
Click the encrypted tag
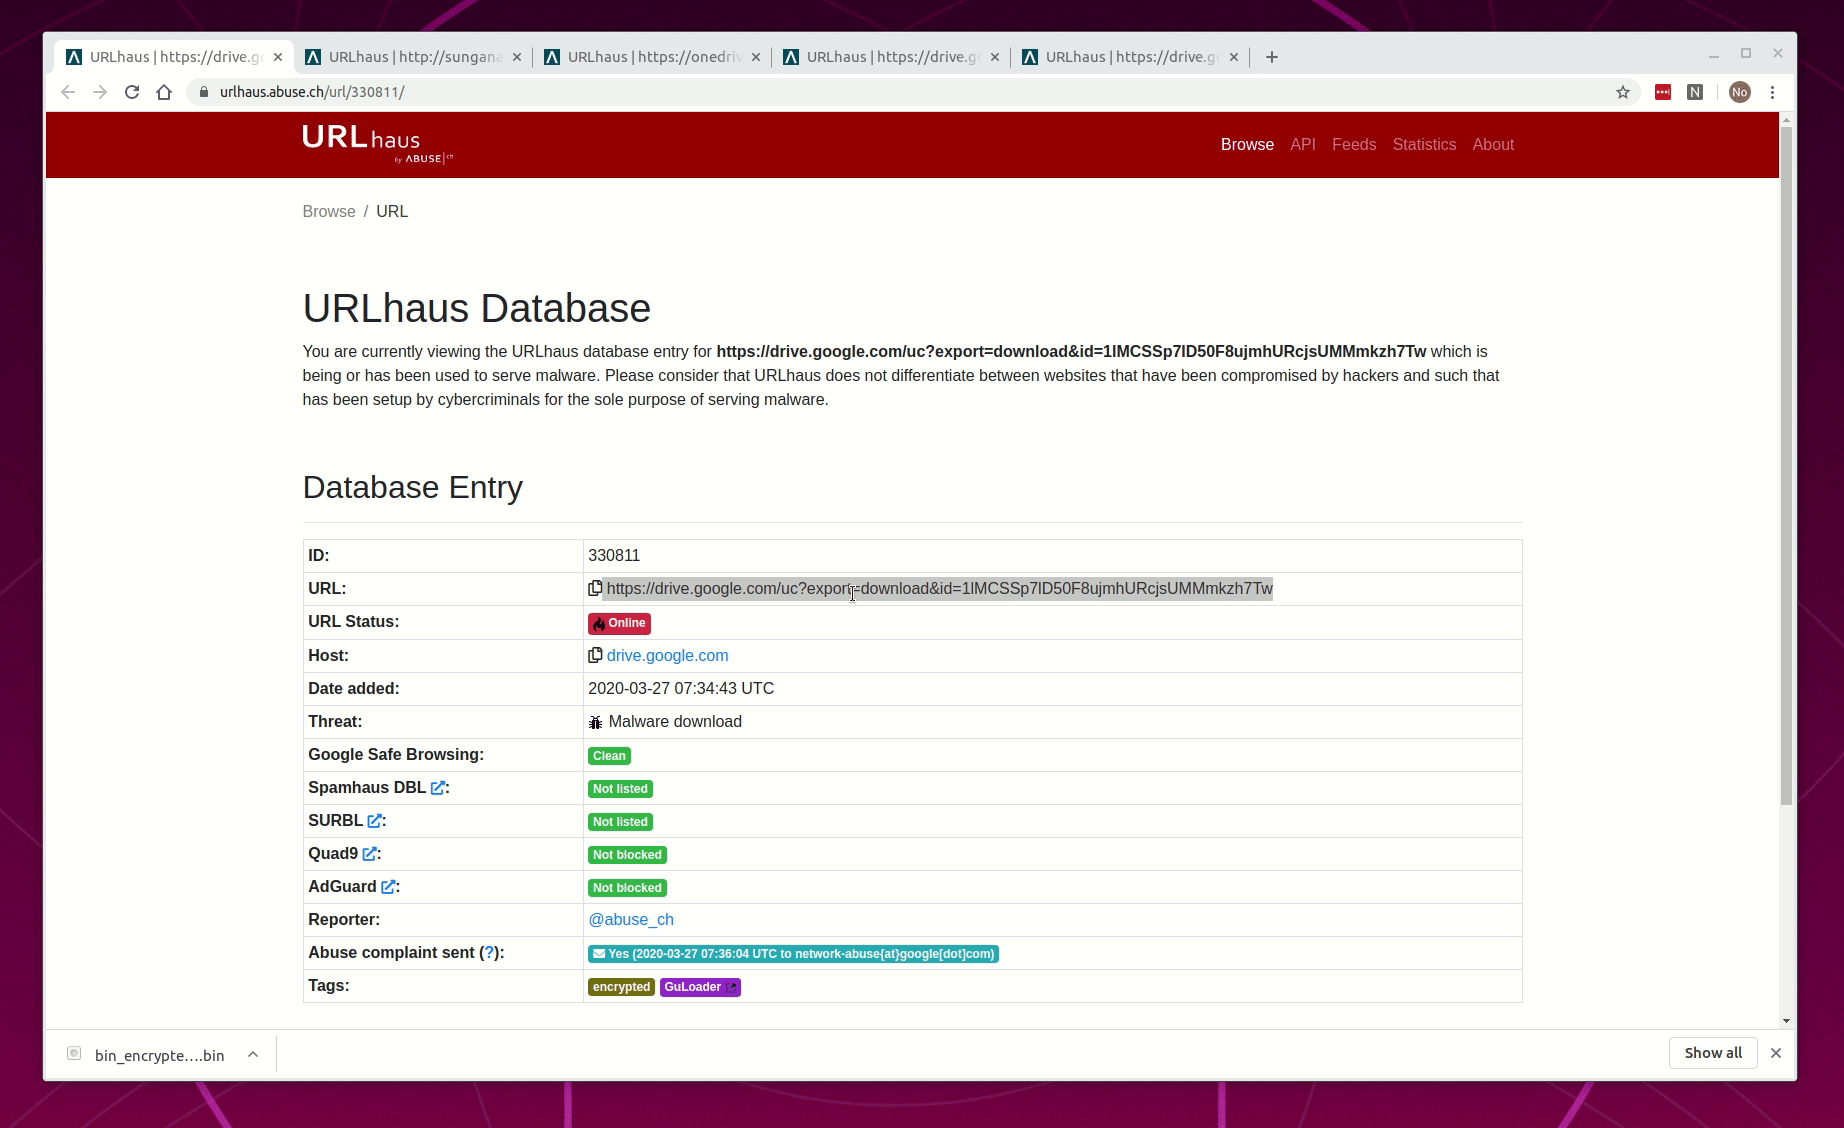point(621,987)
